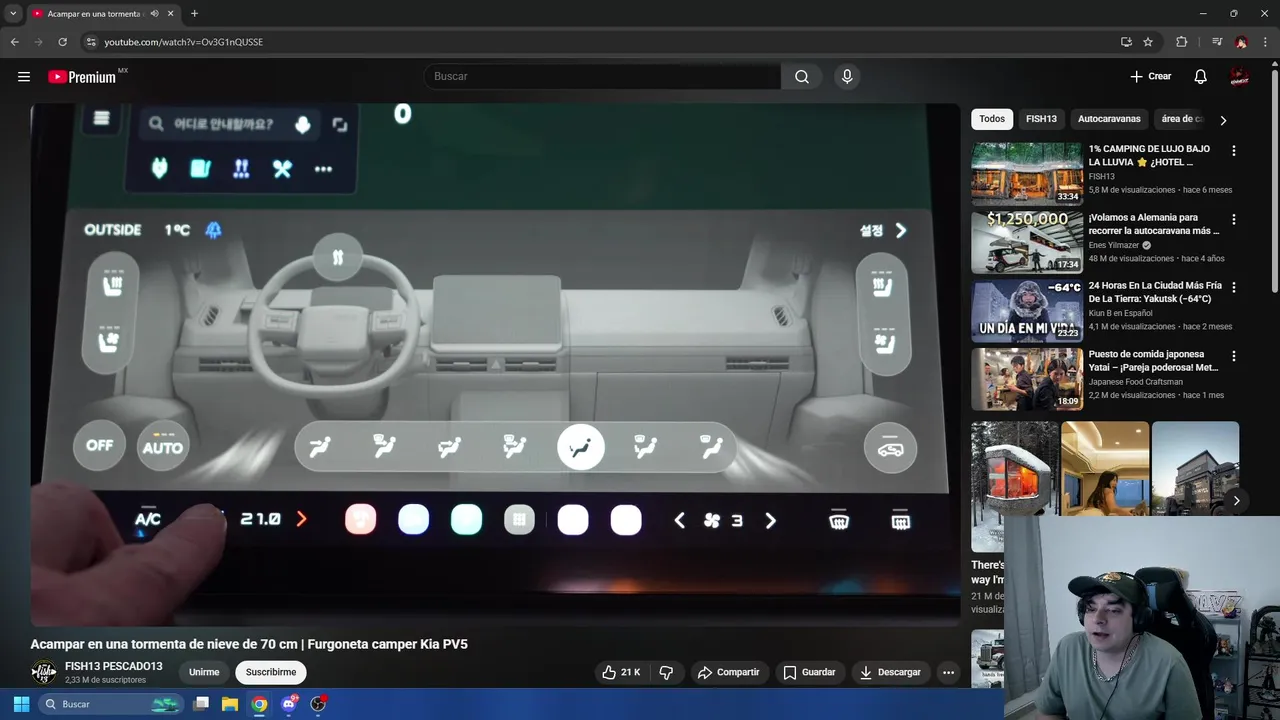Open the YouTube guide hamburger menu
The width and height of the screenshot is (1280, 720).
(x=24, y=77)
